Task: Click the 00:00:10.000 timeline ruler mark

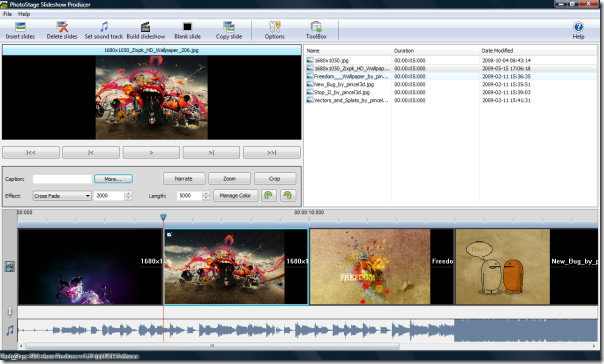Action: click(x=309, y=212)
